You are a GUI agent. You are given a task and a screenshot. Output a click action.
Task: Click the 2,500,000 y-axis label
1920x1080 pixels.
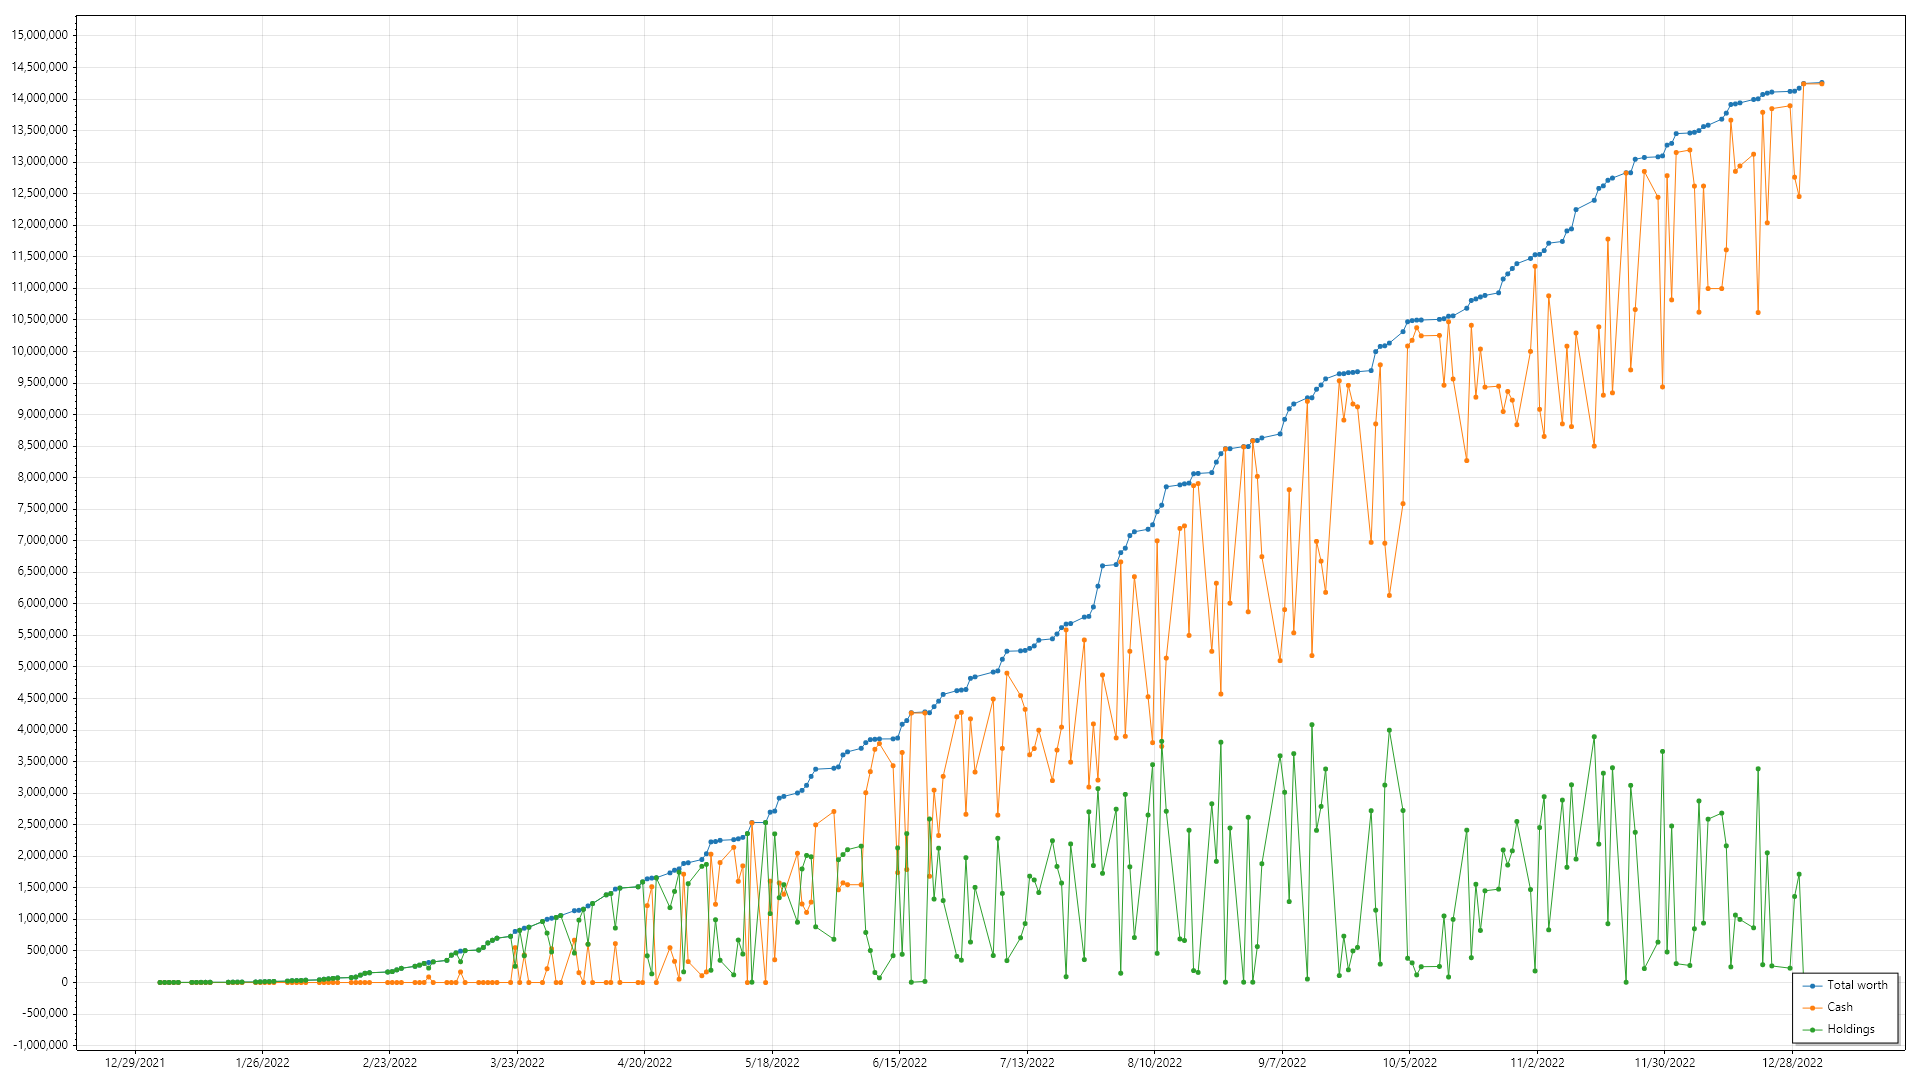tap(43, 824)
